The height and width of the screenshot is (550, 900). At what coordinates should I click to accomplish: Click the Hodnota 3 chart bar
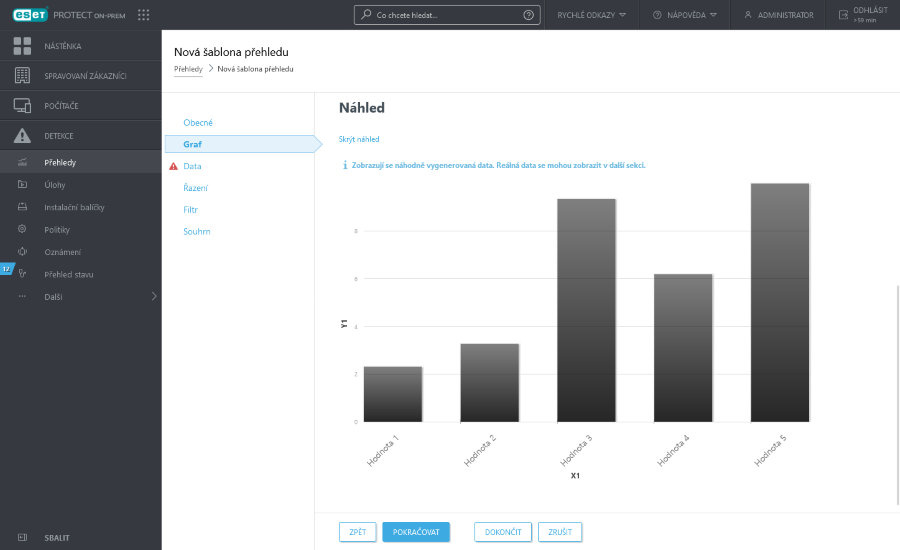pos(587,311)
